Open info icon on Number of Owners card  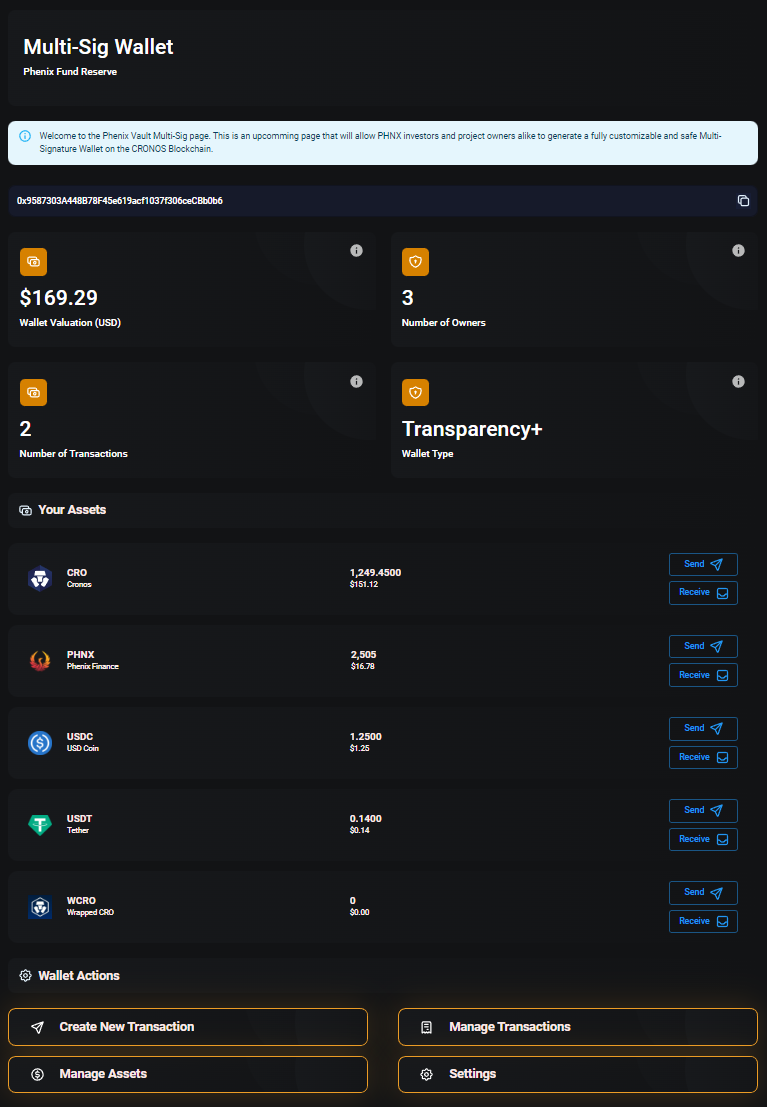coord(739,251)
